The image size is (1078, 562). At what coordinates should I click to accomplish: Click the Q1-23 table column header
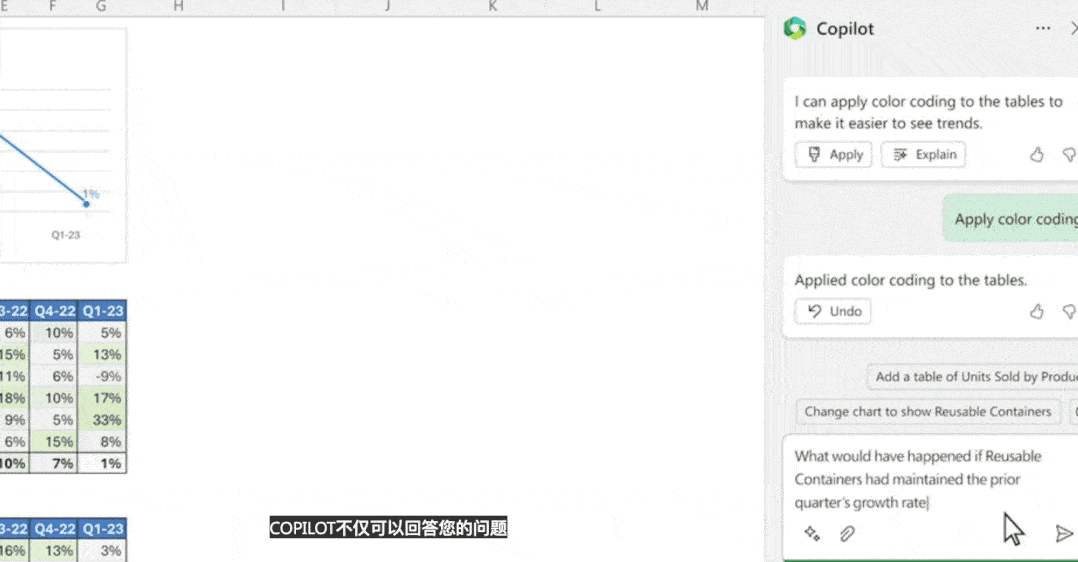(102, 311)
